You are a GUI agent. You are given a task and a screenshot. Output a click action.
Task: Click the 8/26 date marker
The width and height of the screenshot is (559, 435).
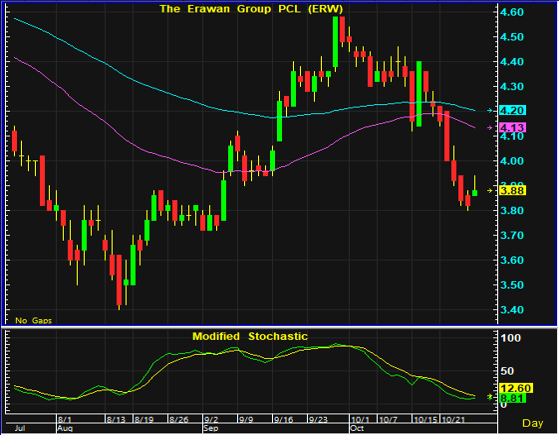(x=179, y=419)
